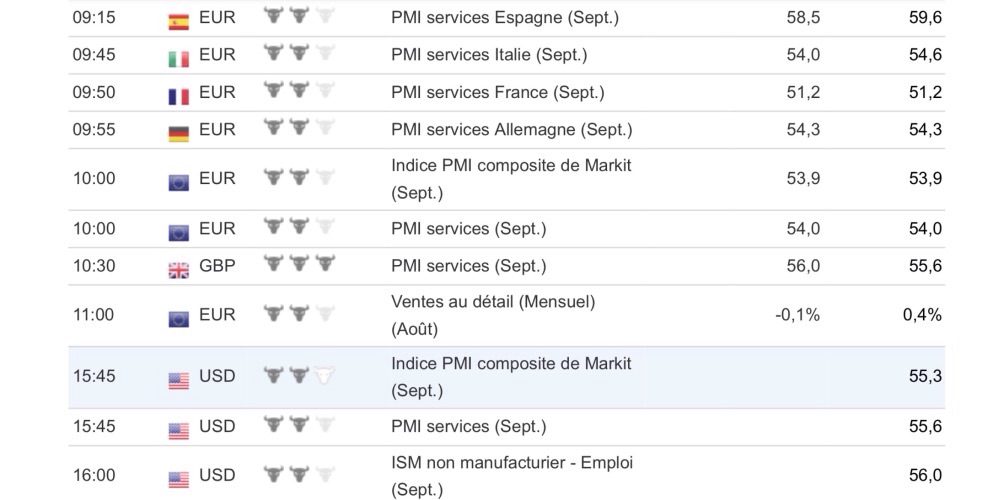
Task: Click the Spain flag icon at 09:15
Action: coord(178,20)
